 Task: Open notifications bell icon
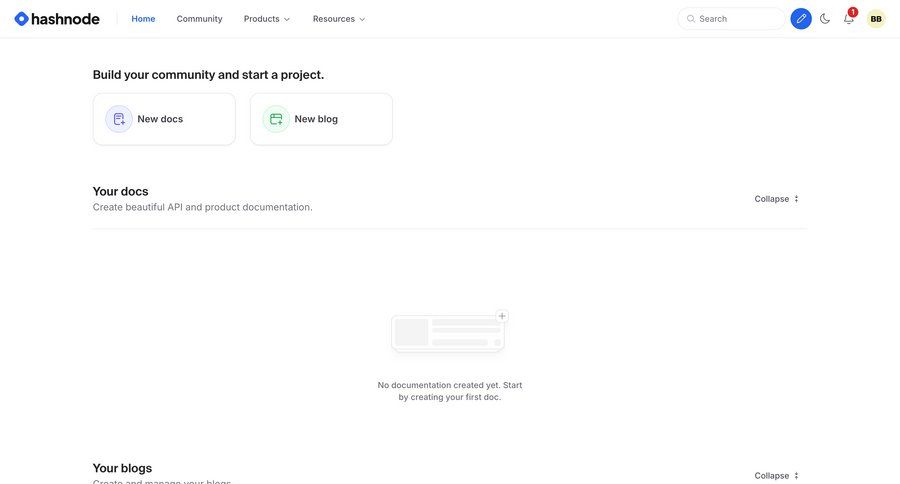[848, 19]
